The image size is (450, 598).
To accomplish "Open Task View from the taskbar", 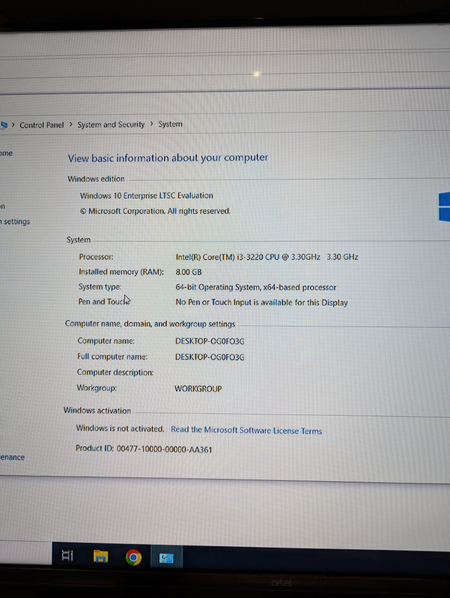I will coord(68,556).
